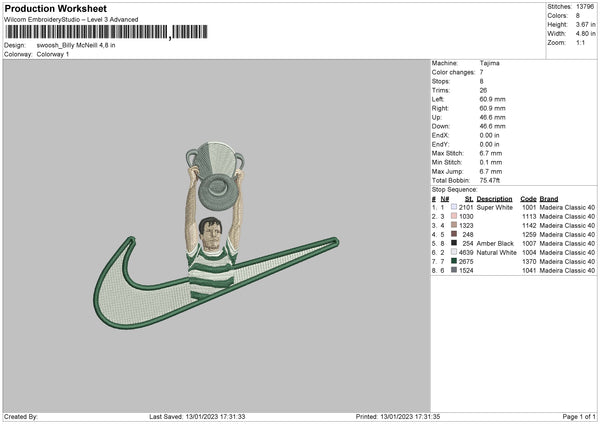
Task: Click the swatch for code 1113
Action: pos(454,216)
